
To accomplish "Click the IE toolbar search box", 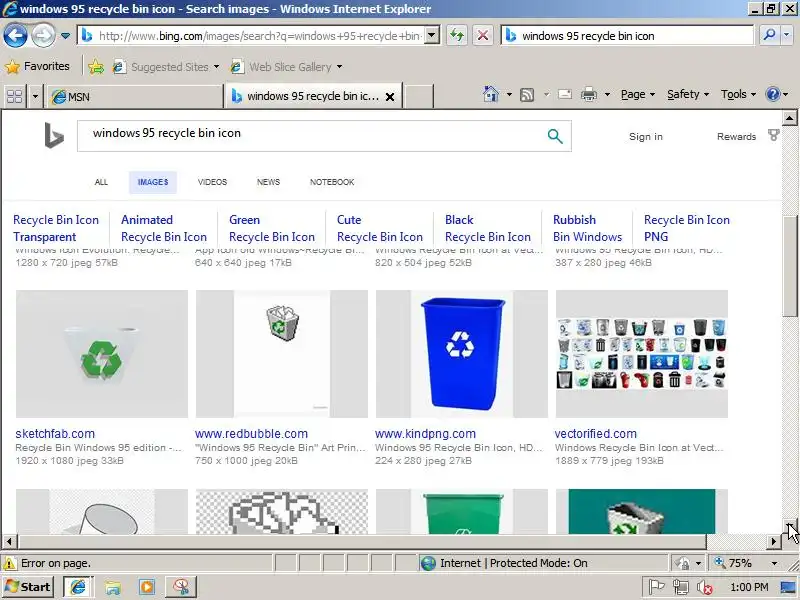I will pyautogui.click(x=627, y=36).
